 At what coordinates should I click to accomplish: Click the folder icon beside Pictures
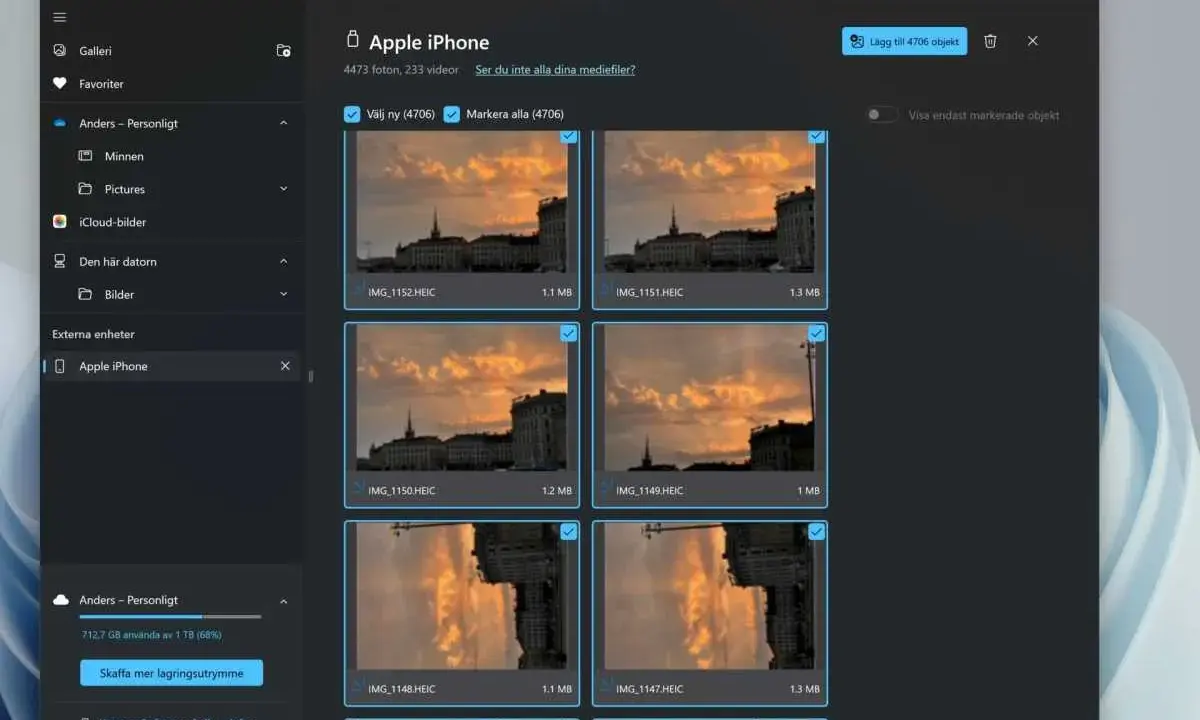(85, 189)
